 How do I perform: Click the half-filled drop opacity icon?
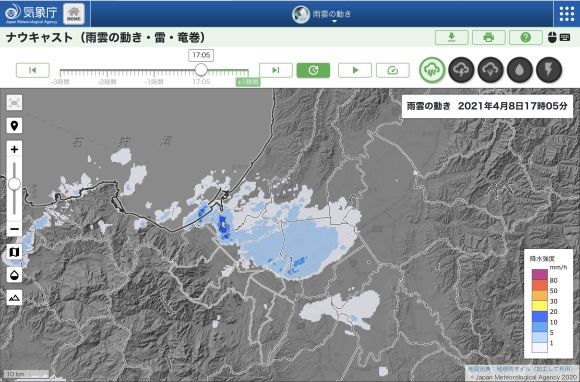14,275
